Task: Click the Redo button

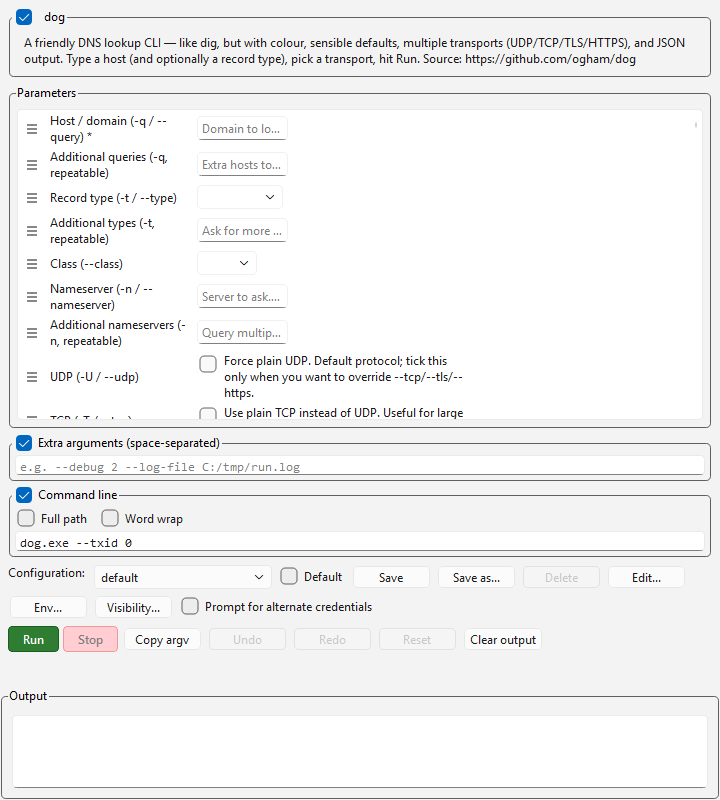Action: 332,639
